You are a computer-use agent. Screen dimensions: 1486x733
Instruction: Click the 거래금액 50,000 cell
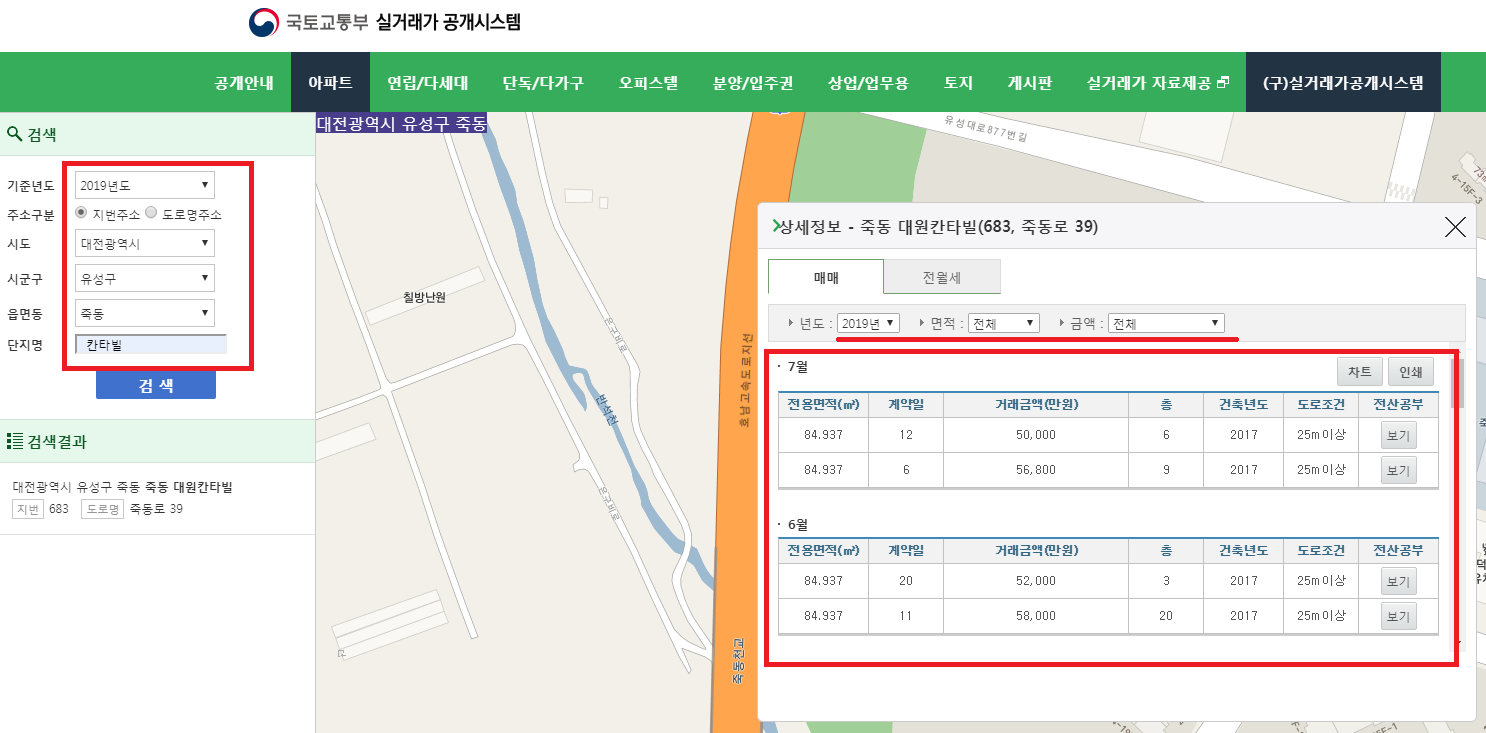1035,435
